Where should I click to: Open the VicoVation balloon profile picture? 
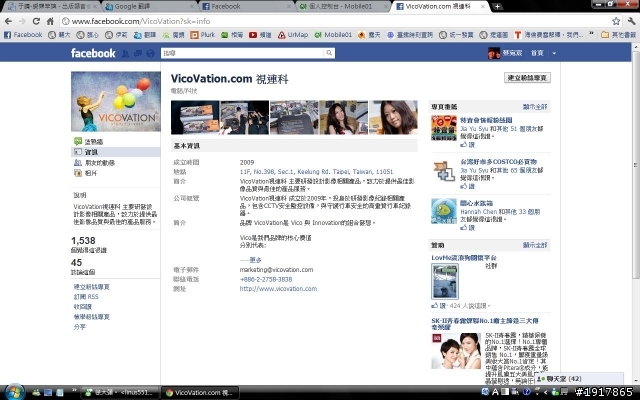click(116, 102)
